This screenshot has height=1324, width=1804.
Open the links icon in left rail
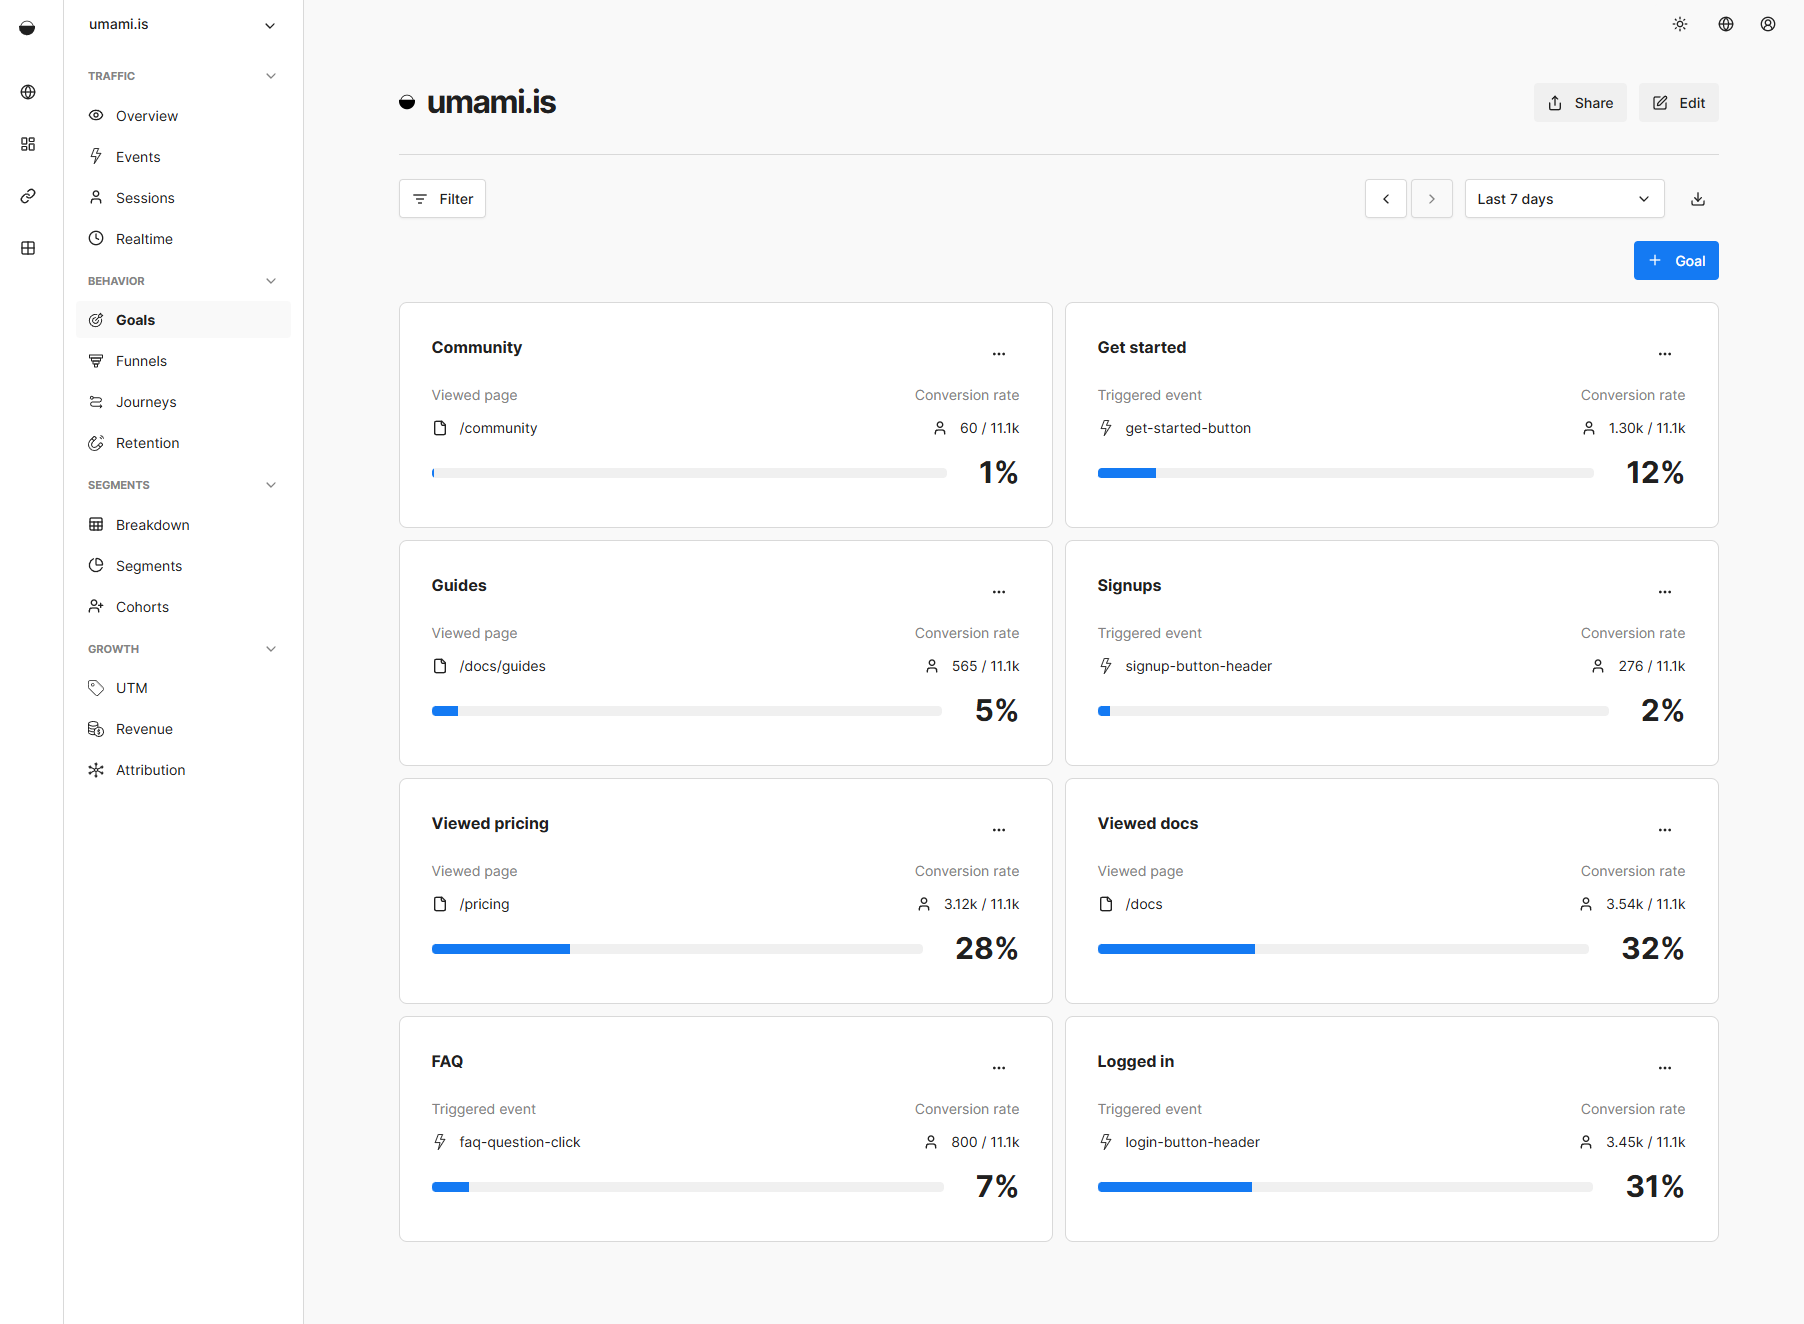coord(28,196)
